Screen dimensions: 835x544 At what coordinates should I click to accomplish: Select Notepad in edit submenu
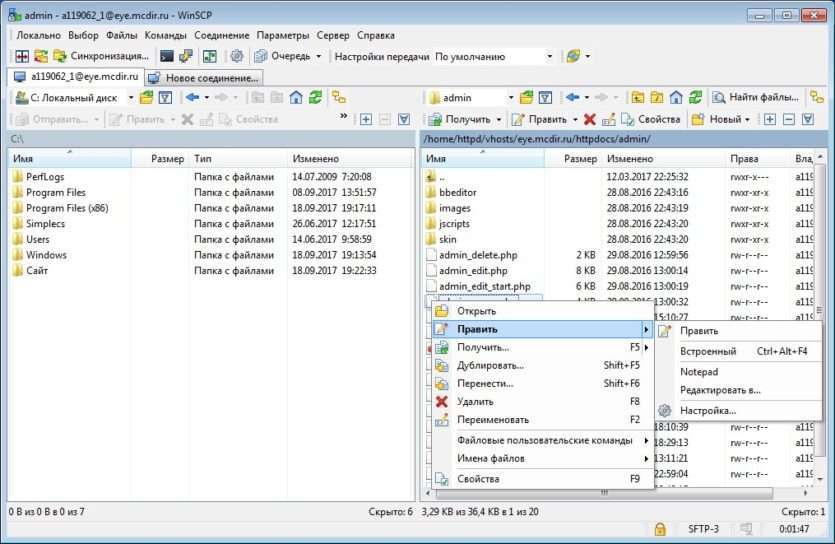click(739, 372)
